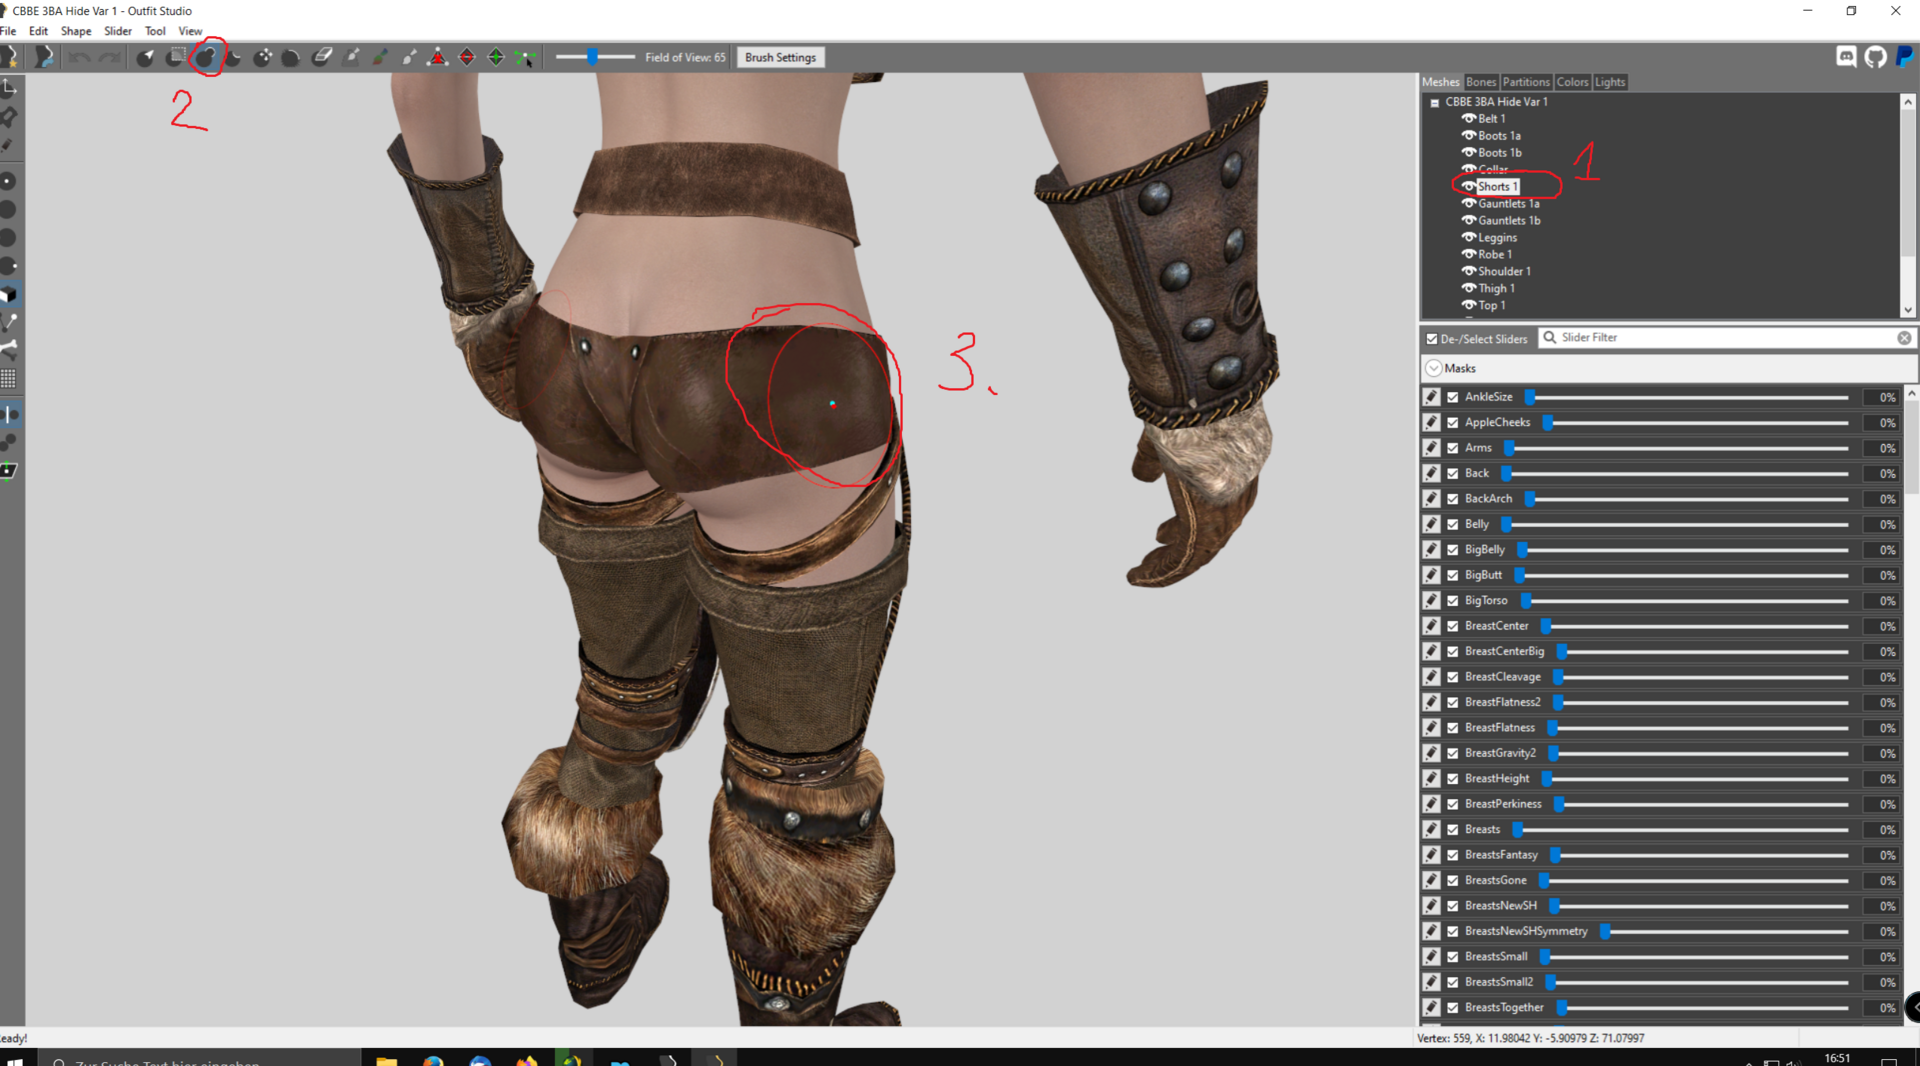Screen dimensions: 1920x1066
Task: Open the Shape menu
Action: [76, 31]
